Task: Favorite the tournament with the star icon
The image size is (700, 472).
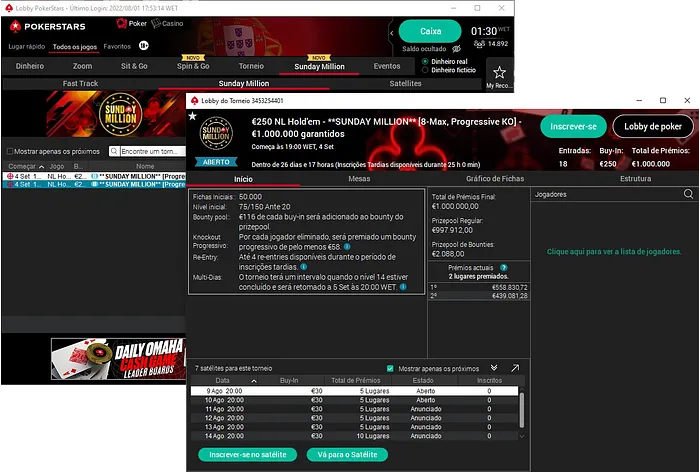Action: tap(192, 116)
